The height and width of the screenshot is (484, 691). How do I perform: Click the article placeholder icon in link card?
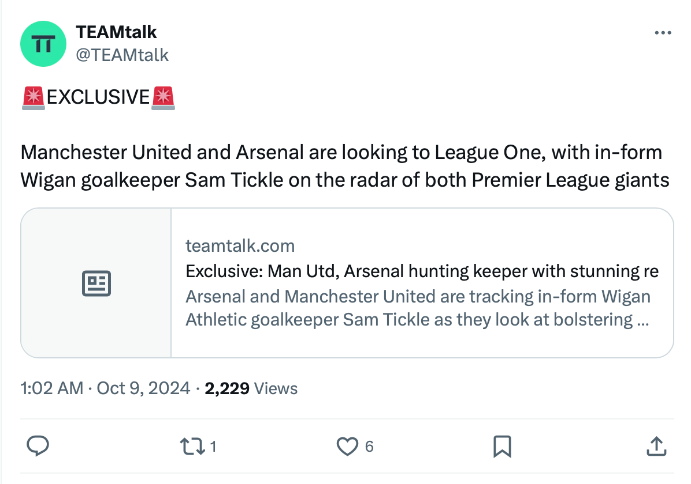point(96,283)
